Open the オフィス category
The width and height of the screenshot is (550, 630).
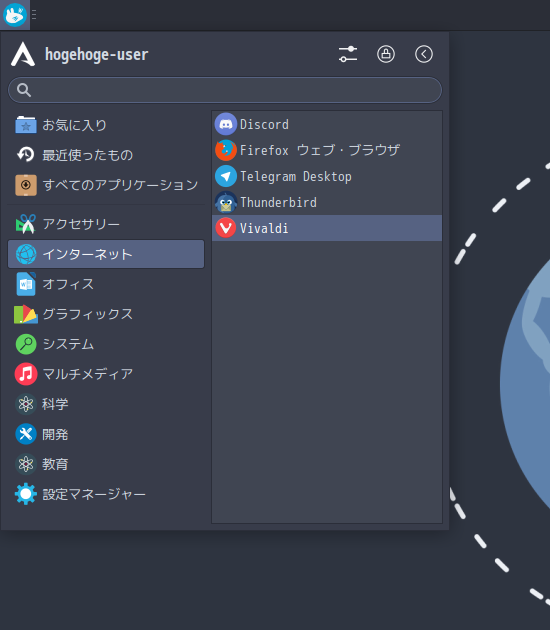pos(106,284)
